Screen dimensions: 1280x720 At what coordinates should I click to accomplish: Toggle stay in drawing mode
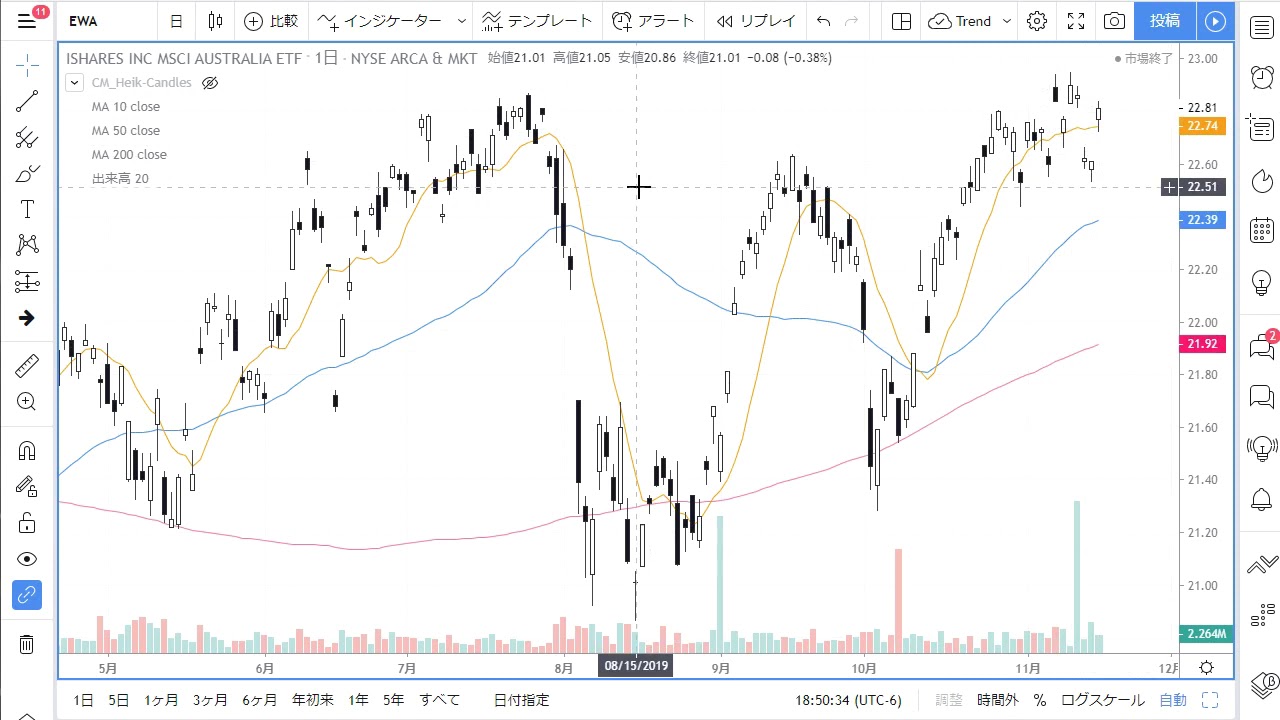pos(27,487)
